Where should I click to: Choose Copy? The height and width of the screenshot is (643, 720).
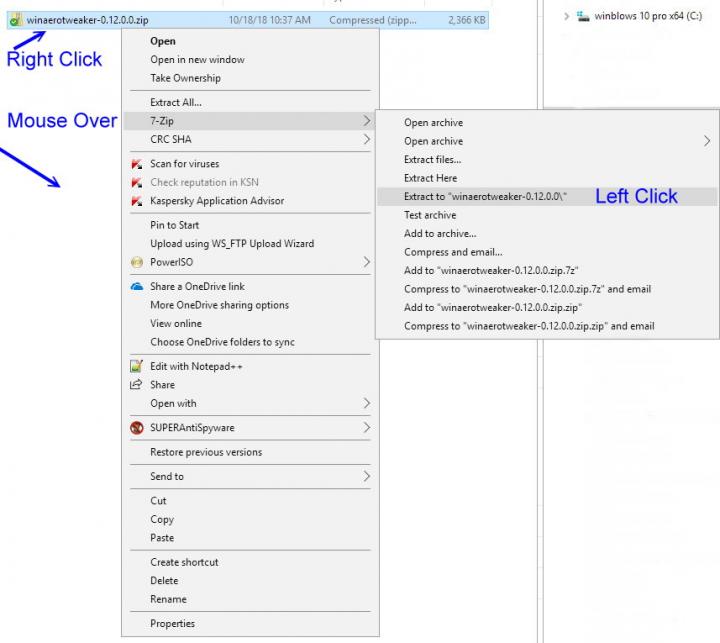[x=162, y=519]
